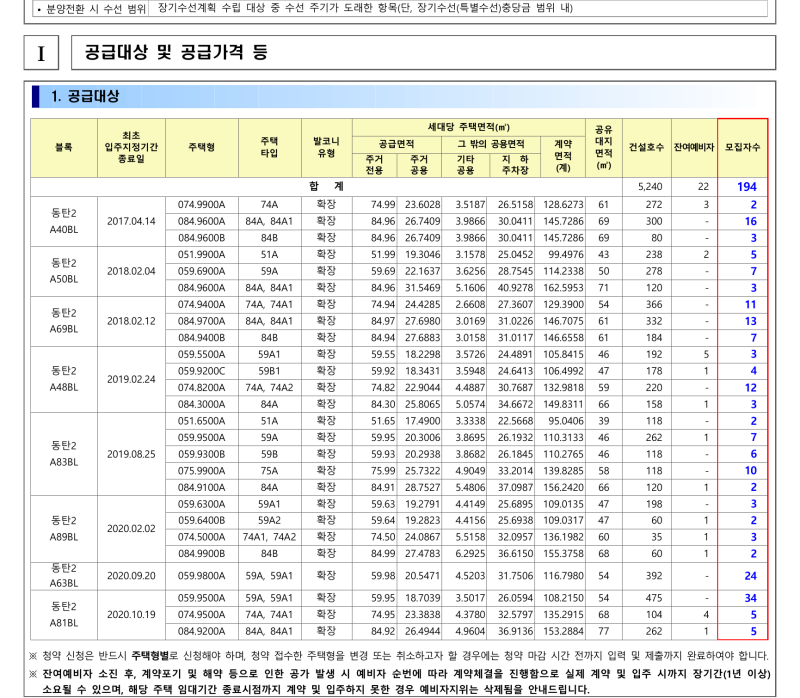Click the date '2020.09.20'

131,576
